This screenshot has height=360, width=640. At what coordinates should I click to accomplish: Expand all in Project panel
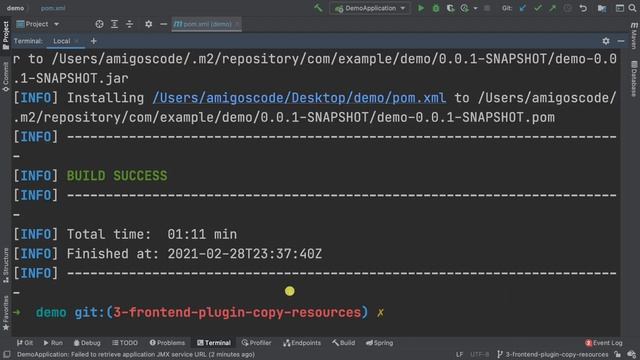[x=114, y=24]
